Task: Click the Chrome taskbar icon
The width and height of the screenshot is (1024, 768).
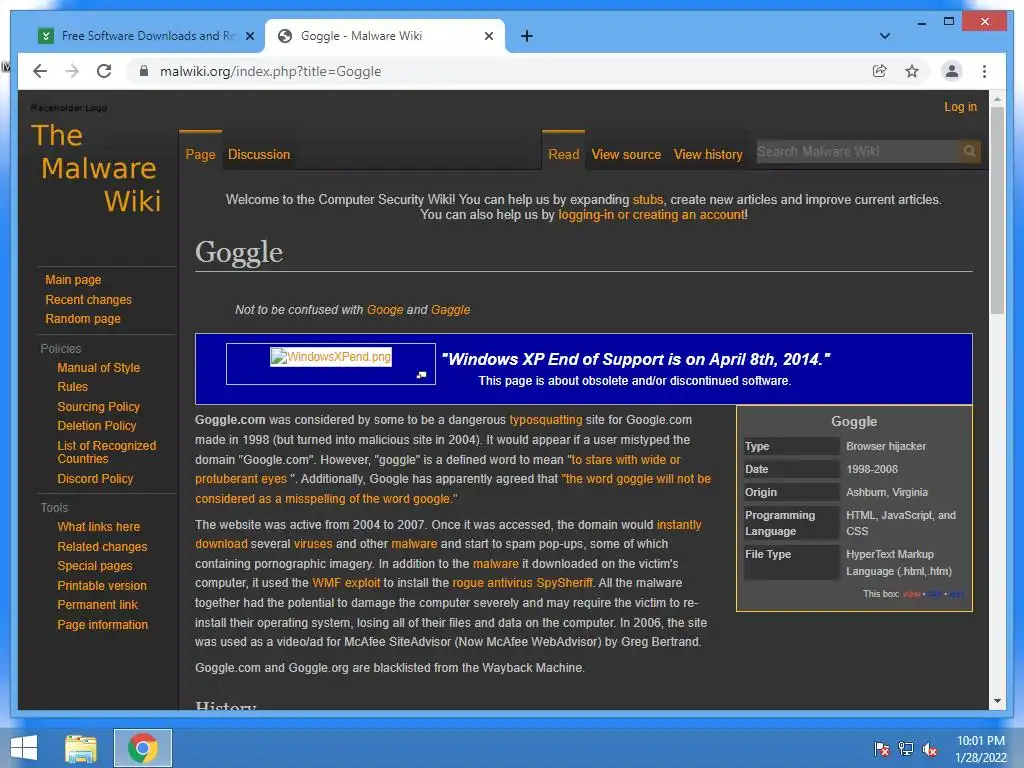Action: (x=142, y=748)
